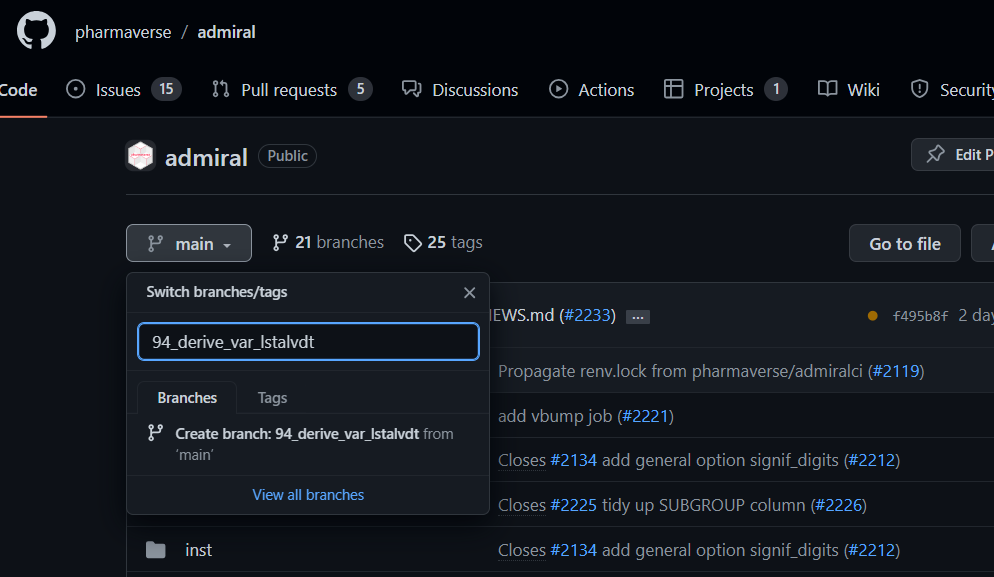Switch to the Tags tab
Viewport: 994px width, 577px height.
click(x=272, y=397)
